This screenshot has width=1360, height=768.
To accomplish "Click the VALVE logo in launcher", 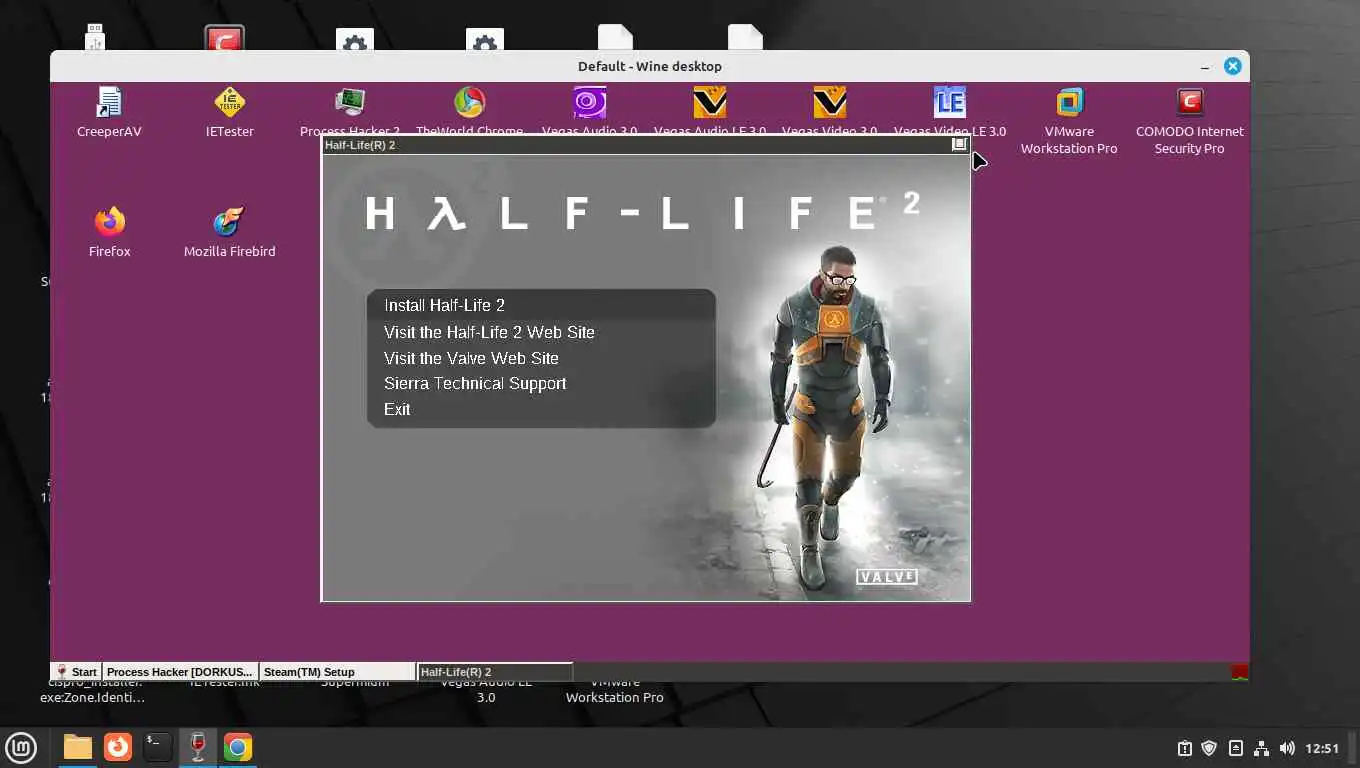I will 887,577.
